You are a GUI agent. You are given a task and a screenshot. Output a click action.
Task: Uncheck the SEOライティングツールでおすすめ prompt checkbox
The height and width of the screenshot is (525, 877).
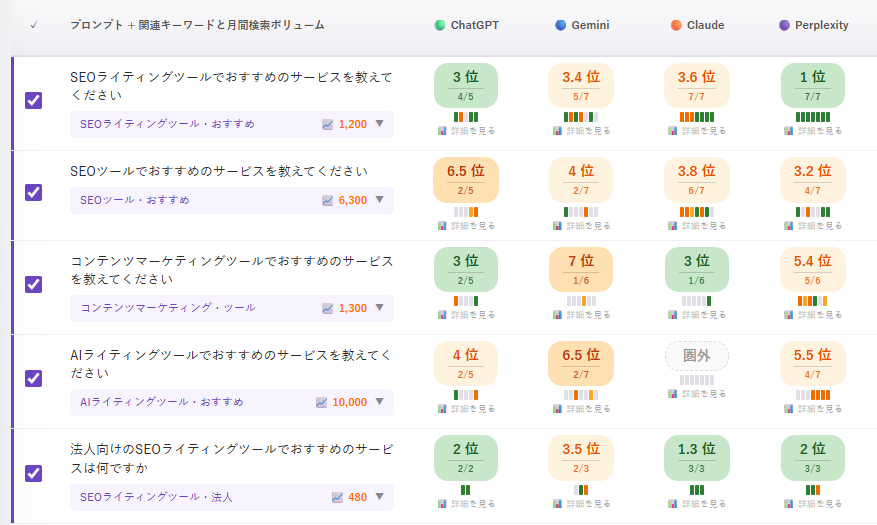point(34,101)
